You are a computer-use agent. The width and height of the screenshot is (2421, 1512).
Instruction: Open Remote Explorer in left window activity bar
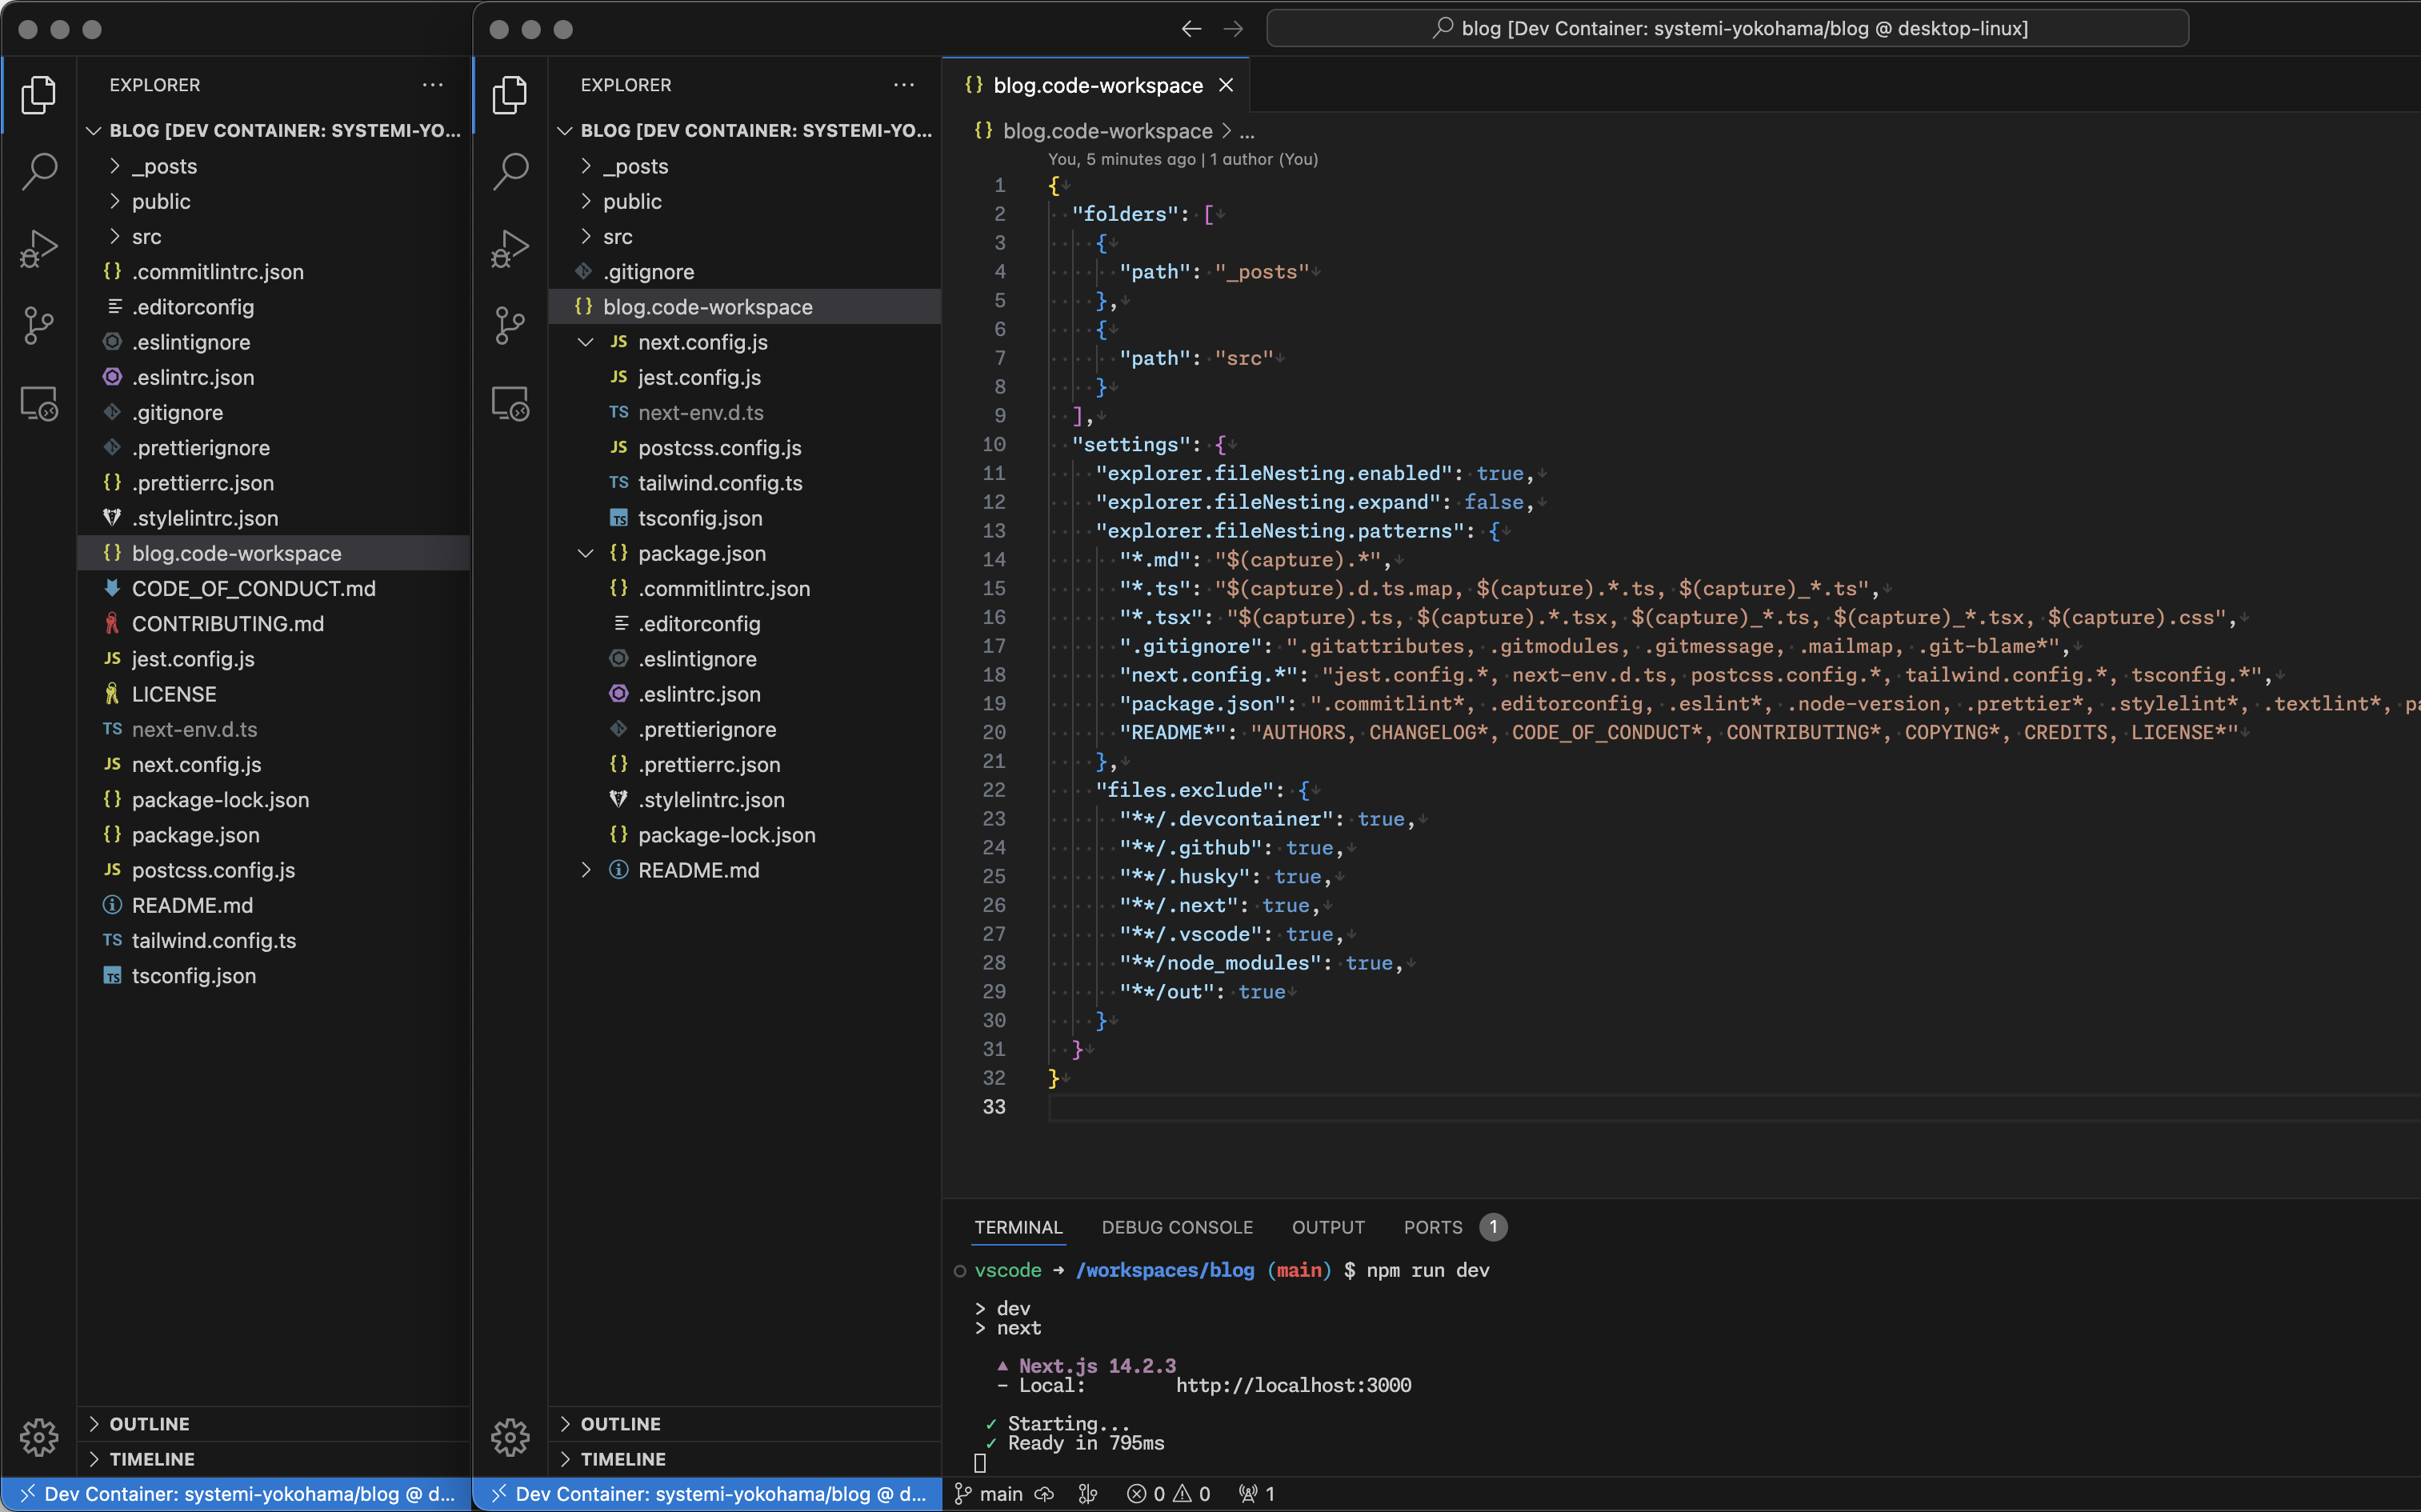click(x=38, y=403)
